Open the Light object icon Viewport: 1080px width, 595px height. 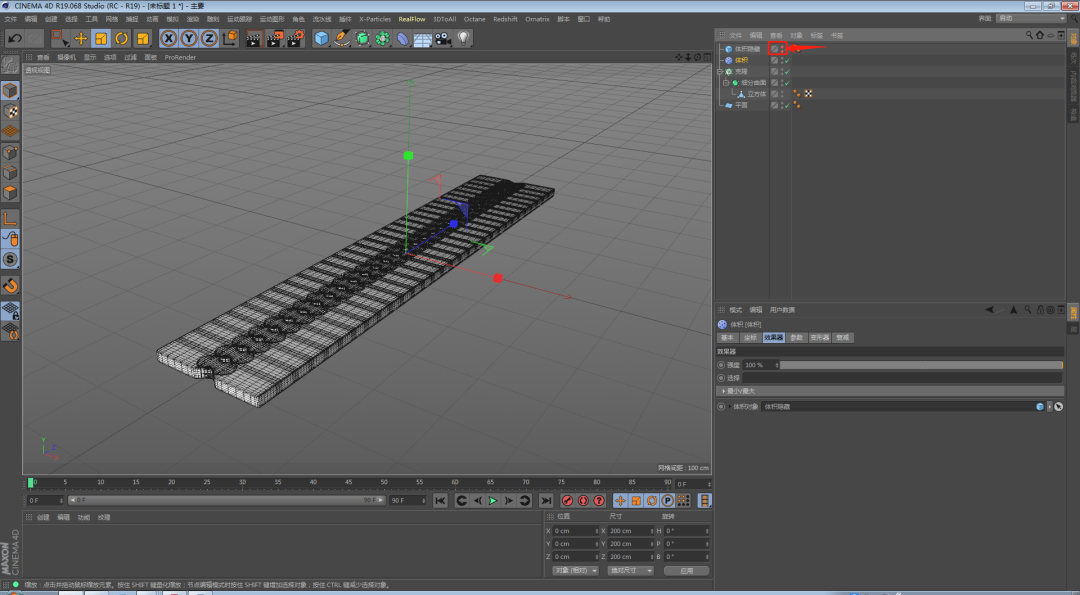tap(464, 38)
